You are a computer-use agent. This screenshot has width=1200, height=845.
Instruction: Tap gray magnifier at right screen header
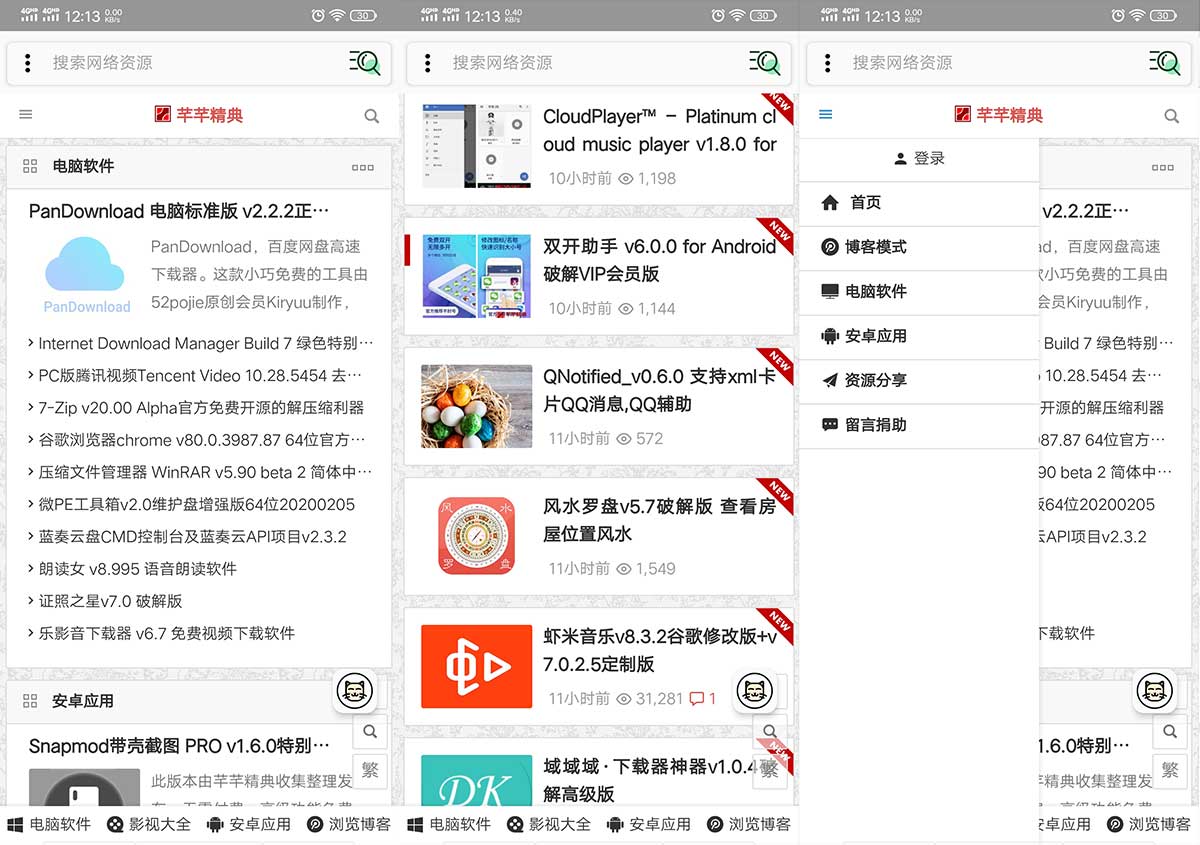point(1172,116)
